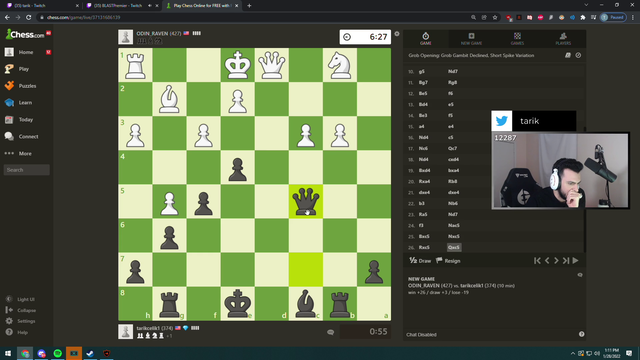Screen dimensions: 640x360
Task: Select move Qxc5 in move list
Action: point(453,247)
